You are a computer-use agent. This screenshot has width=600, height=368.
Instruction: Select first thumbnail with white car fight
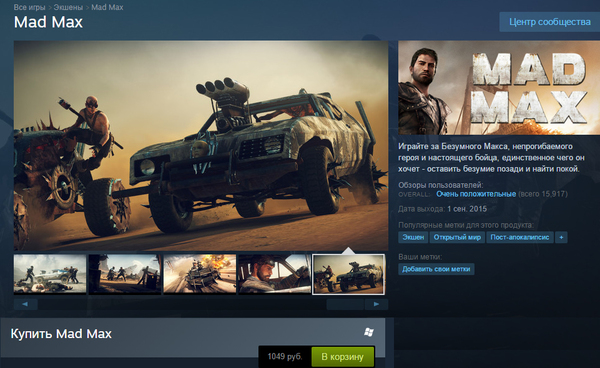click(x=50, y=274)
